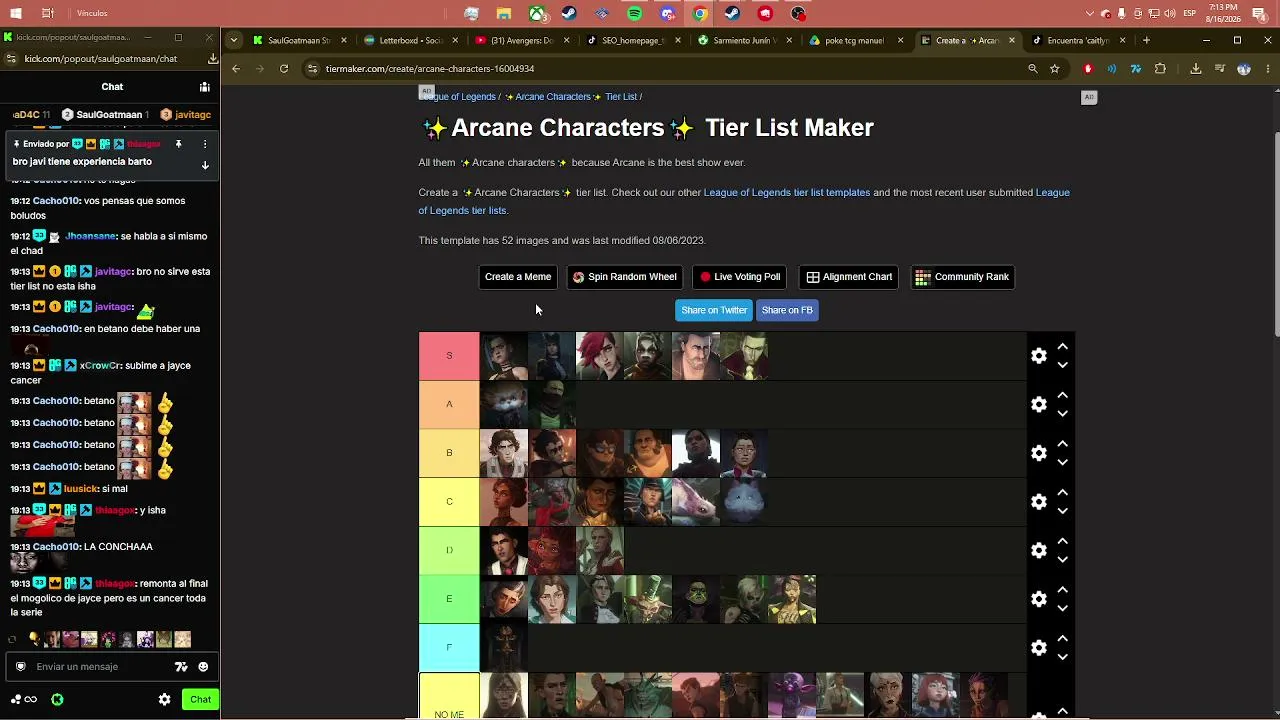The width and height of the screenshot is (1280, 720).
Task: Pick the only character thumbnail in F tier
Action: 504,648
